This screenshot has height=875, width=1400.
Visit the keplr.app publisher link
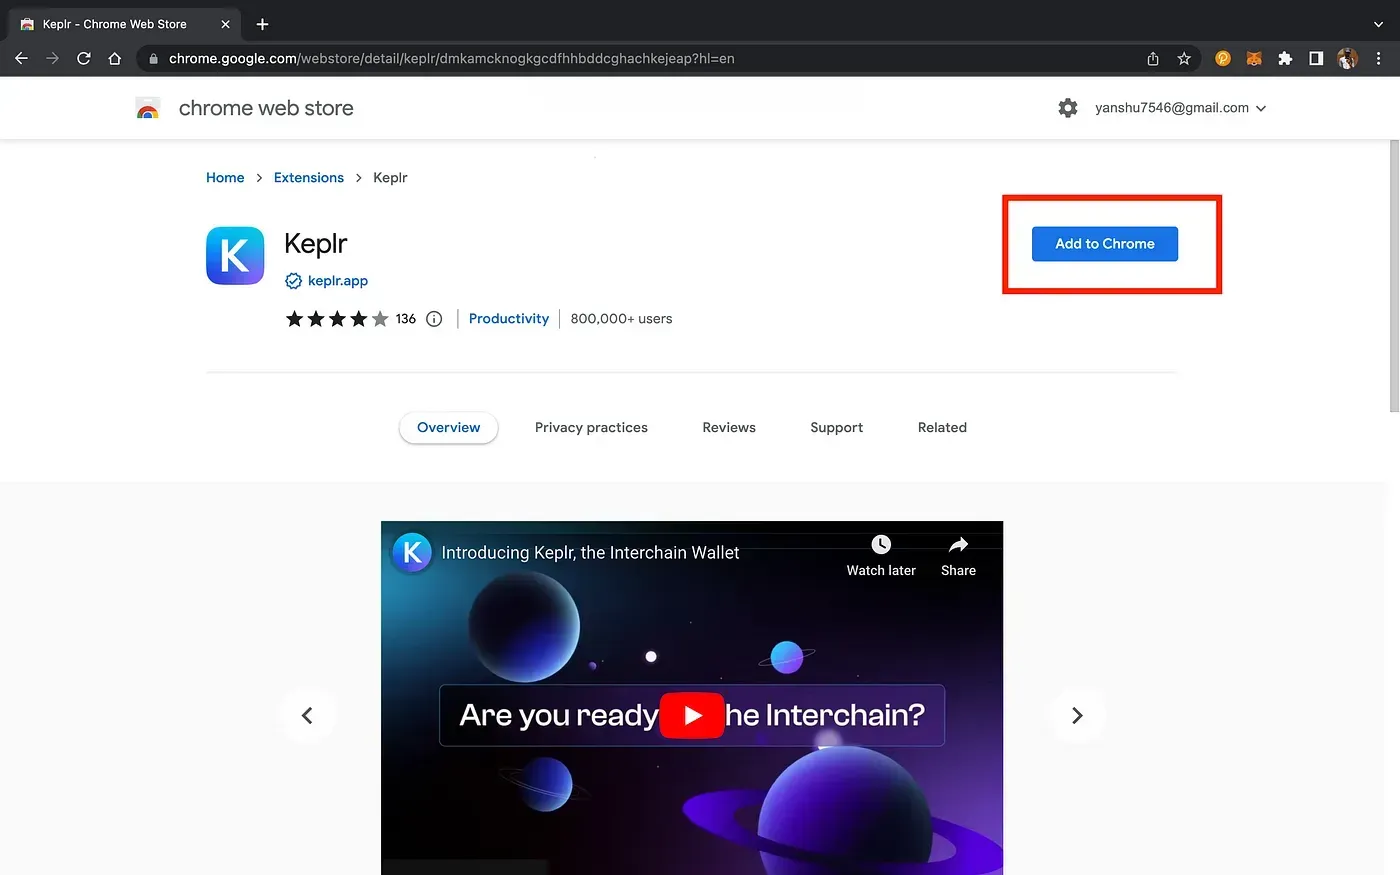click(338, 281)
